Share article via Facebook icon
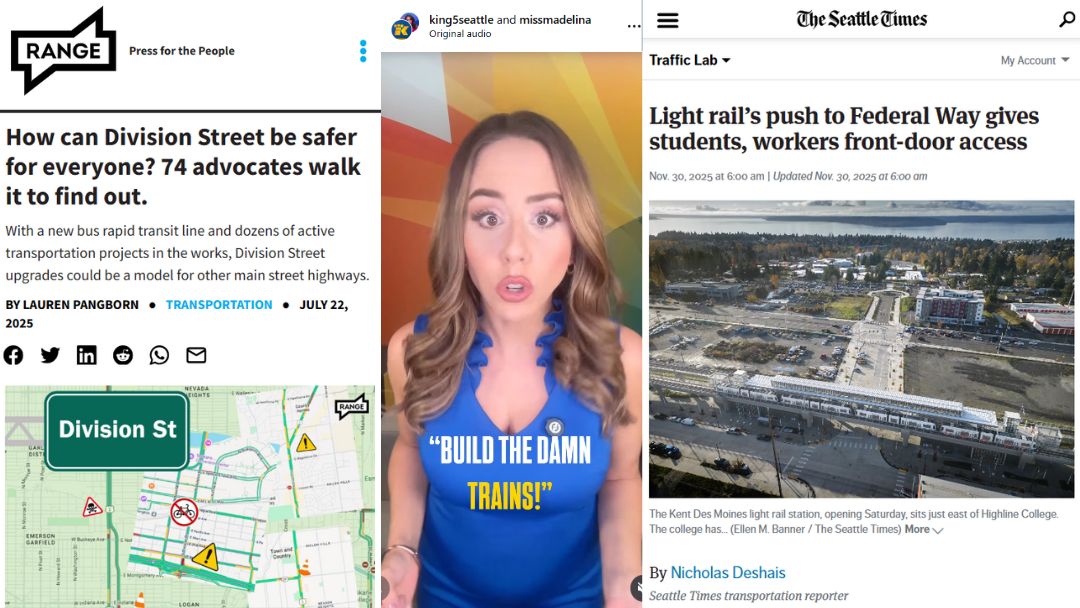Image resolution: width=1080 pixels, height=608 pixels. (x=13, y=355)
